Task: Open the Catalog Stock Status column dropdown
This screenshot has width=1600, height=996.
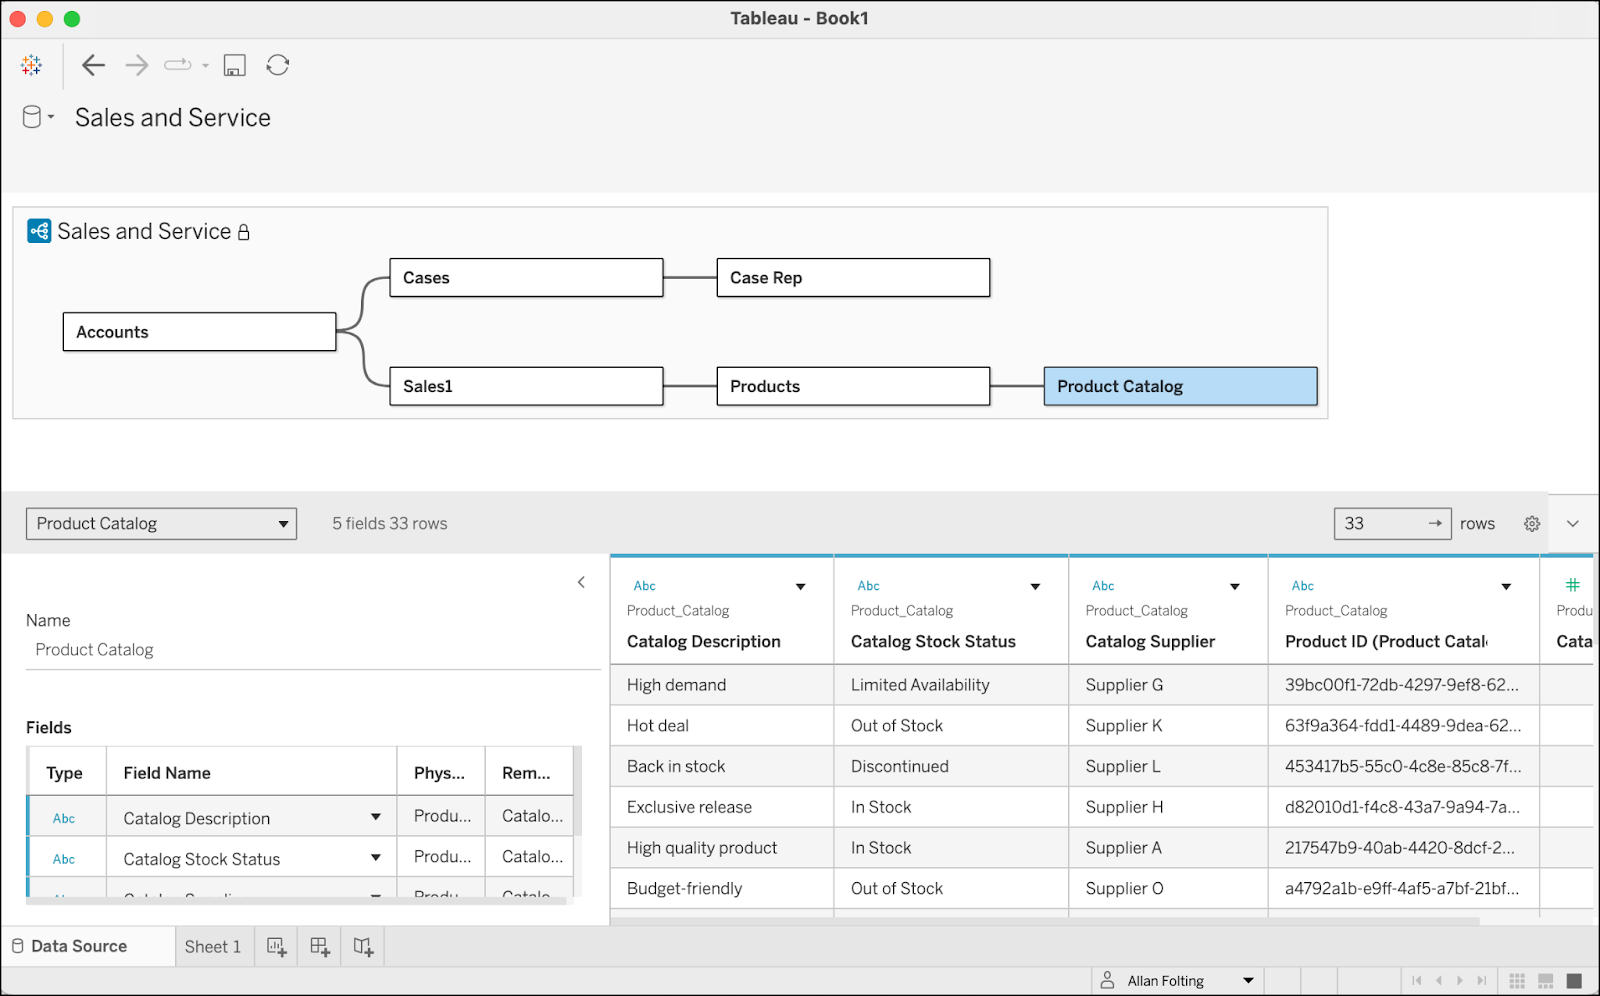Action: pyautogui.click(x=1035, y=586)
